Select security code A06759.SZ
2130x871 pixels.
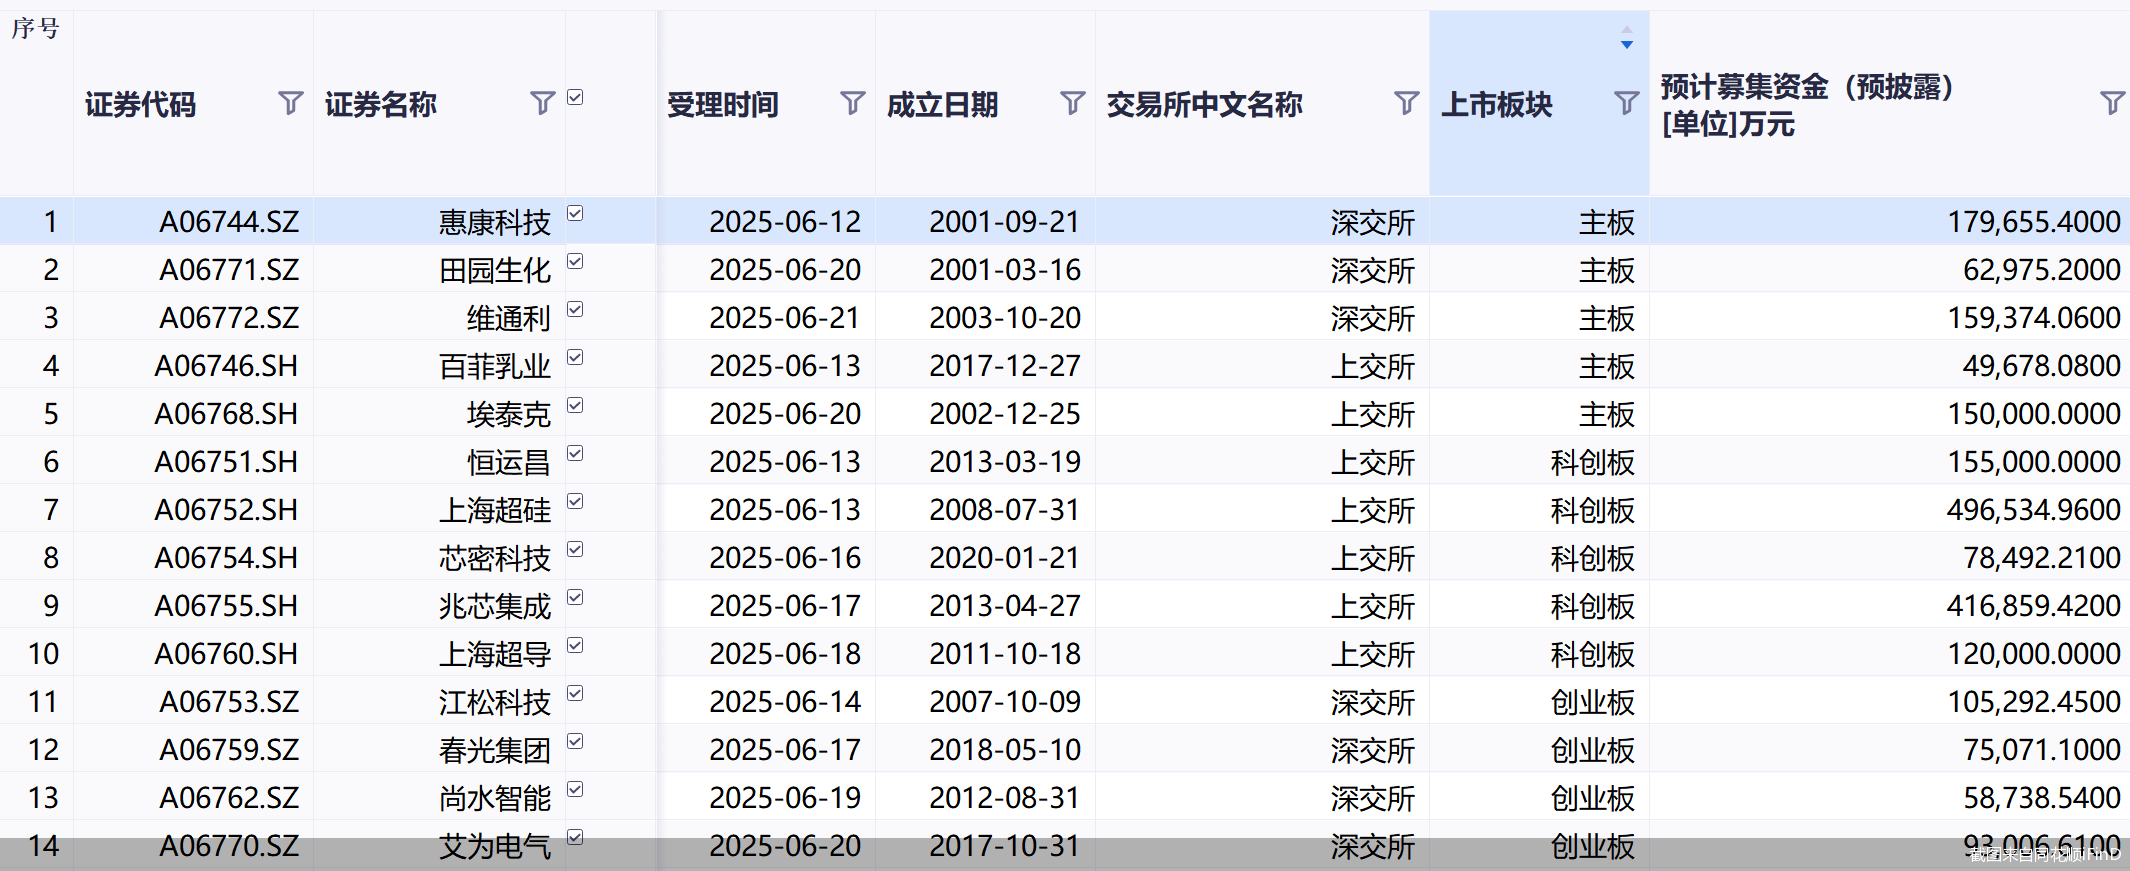point(229,750)
